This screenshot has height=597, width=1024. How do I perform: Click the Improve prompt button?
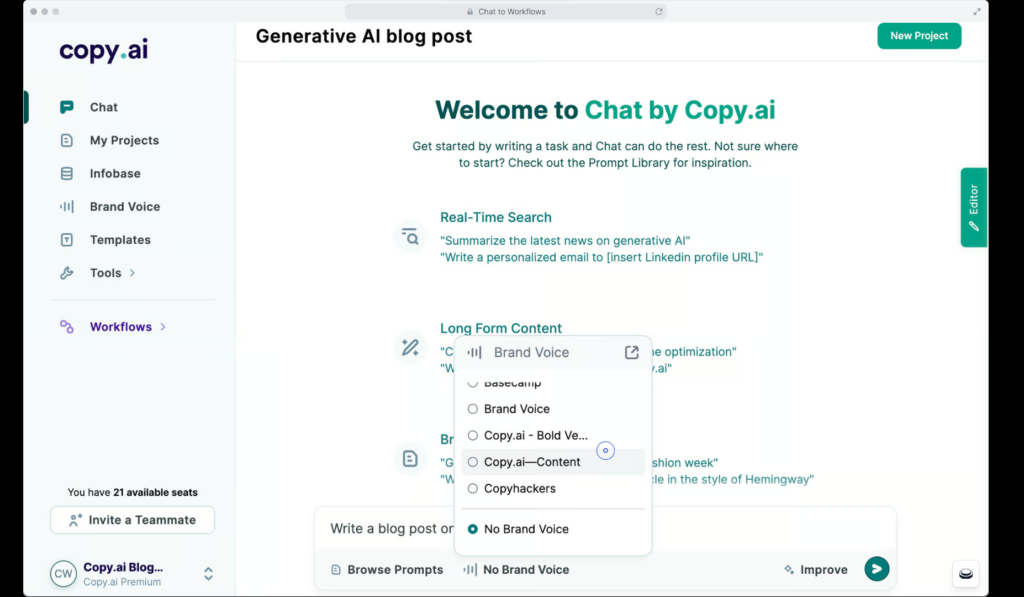[816, 570]
